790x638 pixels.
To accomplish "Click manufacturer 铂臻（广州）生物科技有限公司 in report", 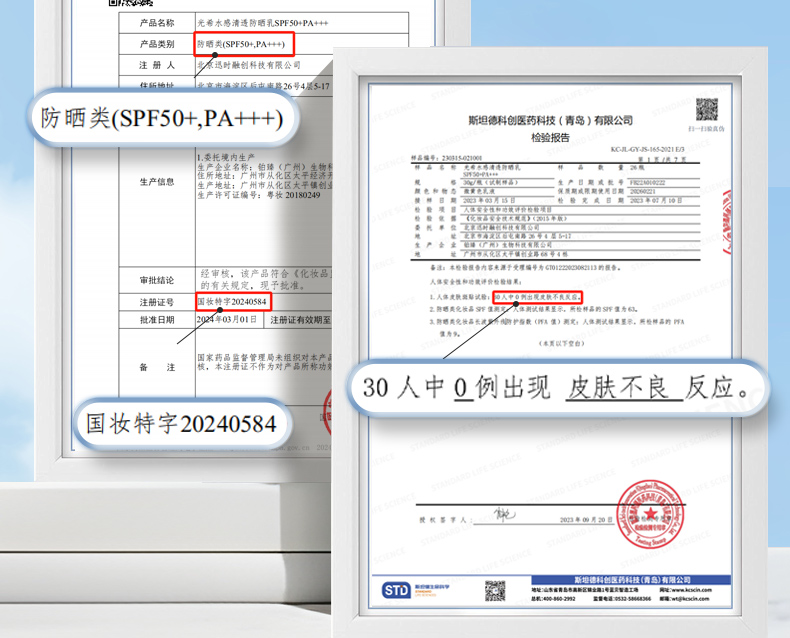I will (x=507, y=245).
